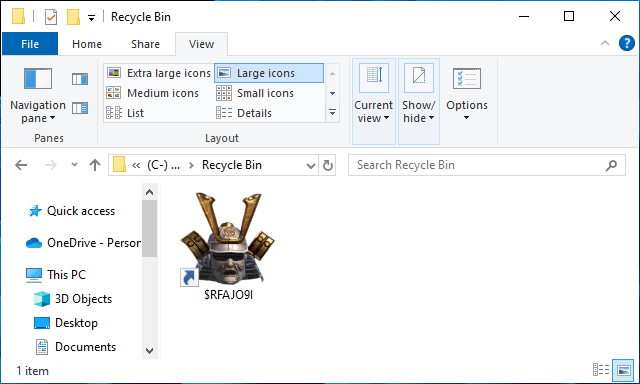The width and height of the screenshot is (640, 384).
Task: Click navigation pane scroll-up arrow
Action: [149, 192]
